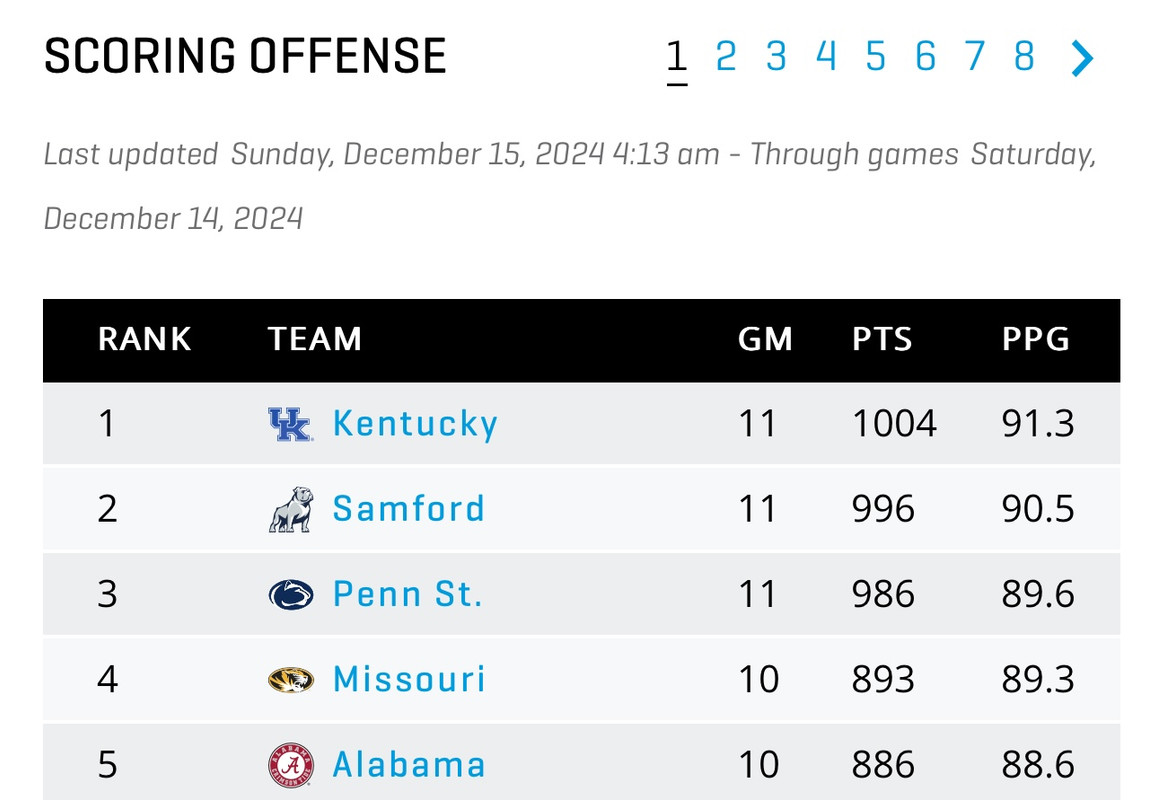Click the Penn State lion logo
This screenshot has height=800, width=1158.
tap(291, 595)
